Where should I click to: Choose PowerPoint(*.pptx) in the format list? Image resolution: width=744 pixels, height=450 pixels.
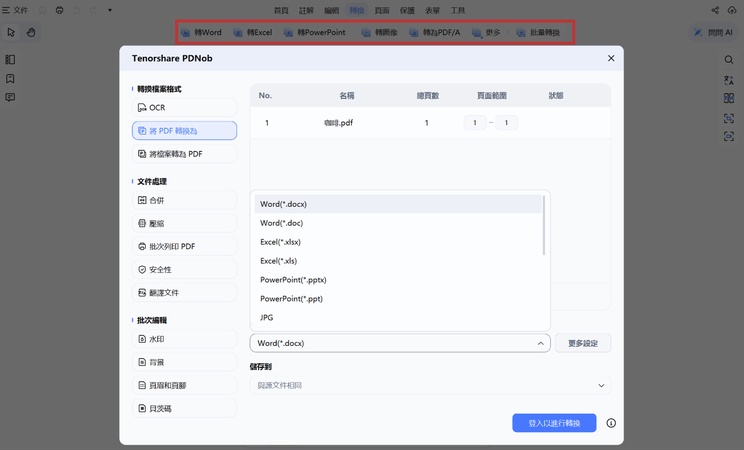pos(398,280)
